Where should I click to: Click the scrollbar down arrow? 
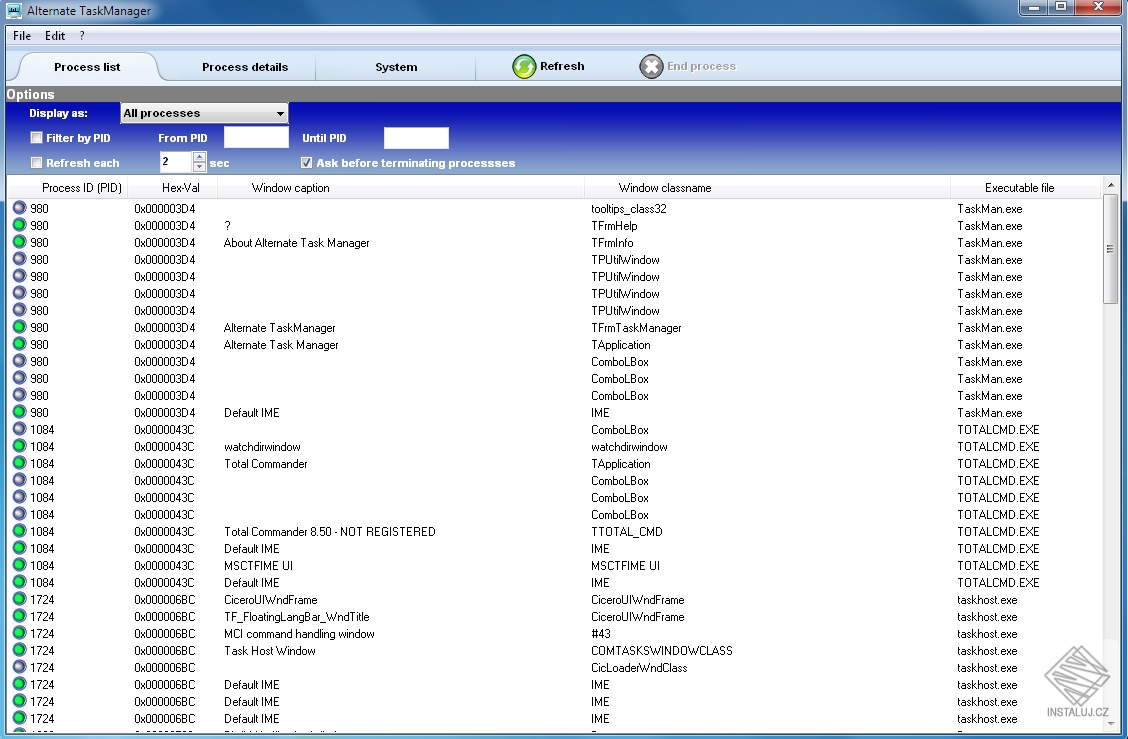pos(1110,723)
